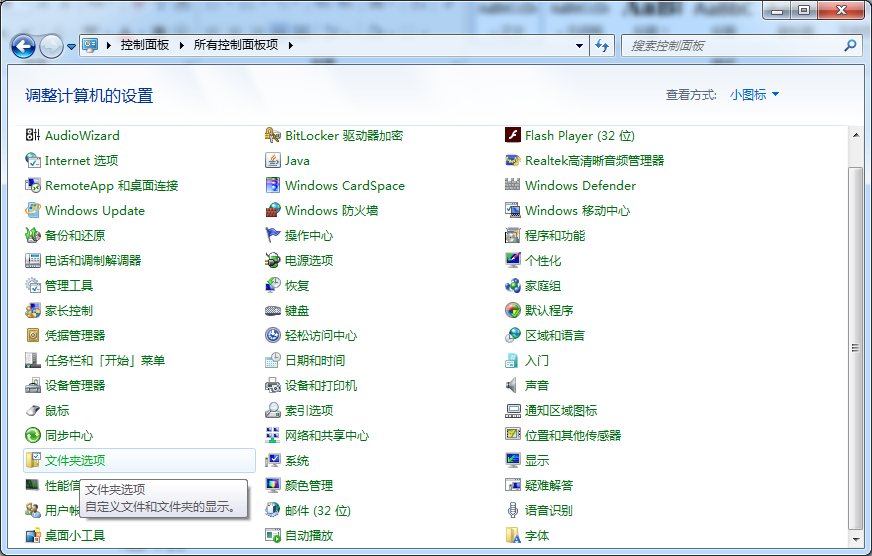Open the 默认程序 link
Image resolution: width=872 pixels, height=556 pixels.
click(x=549, y=310)
